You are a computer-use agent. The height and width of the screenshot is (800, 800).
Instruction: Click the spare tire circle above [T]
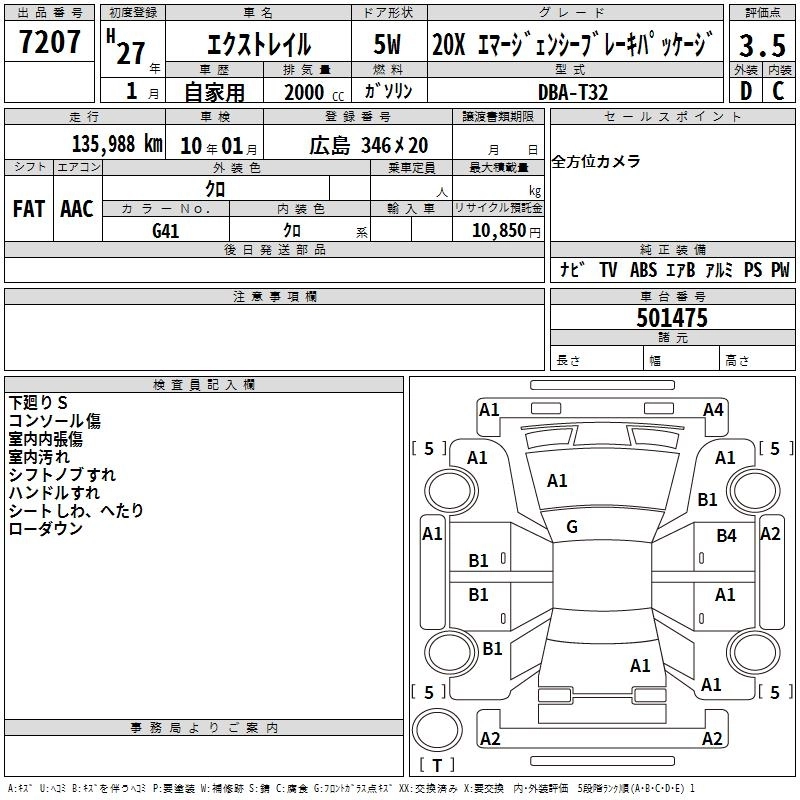click(x=437, y=730)
